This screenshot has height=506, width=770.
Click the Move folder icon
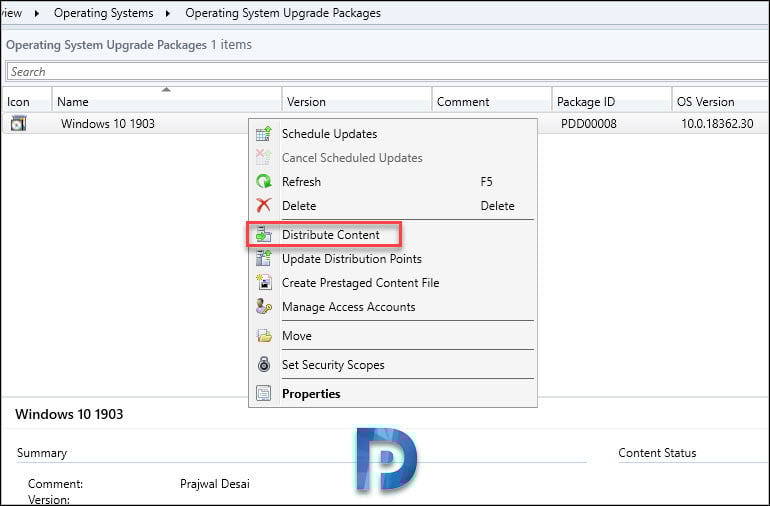tap(264, 336)
